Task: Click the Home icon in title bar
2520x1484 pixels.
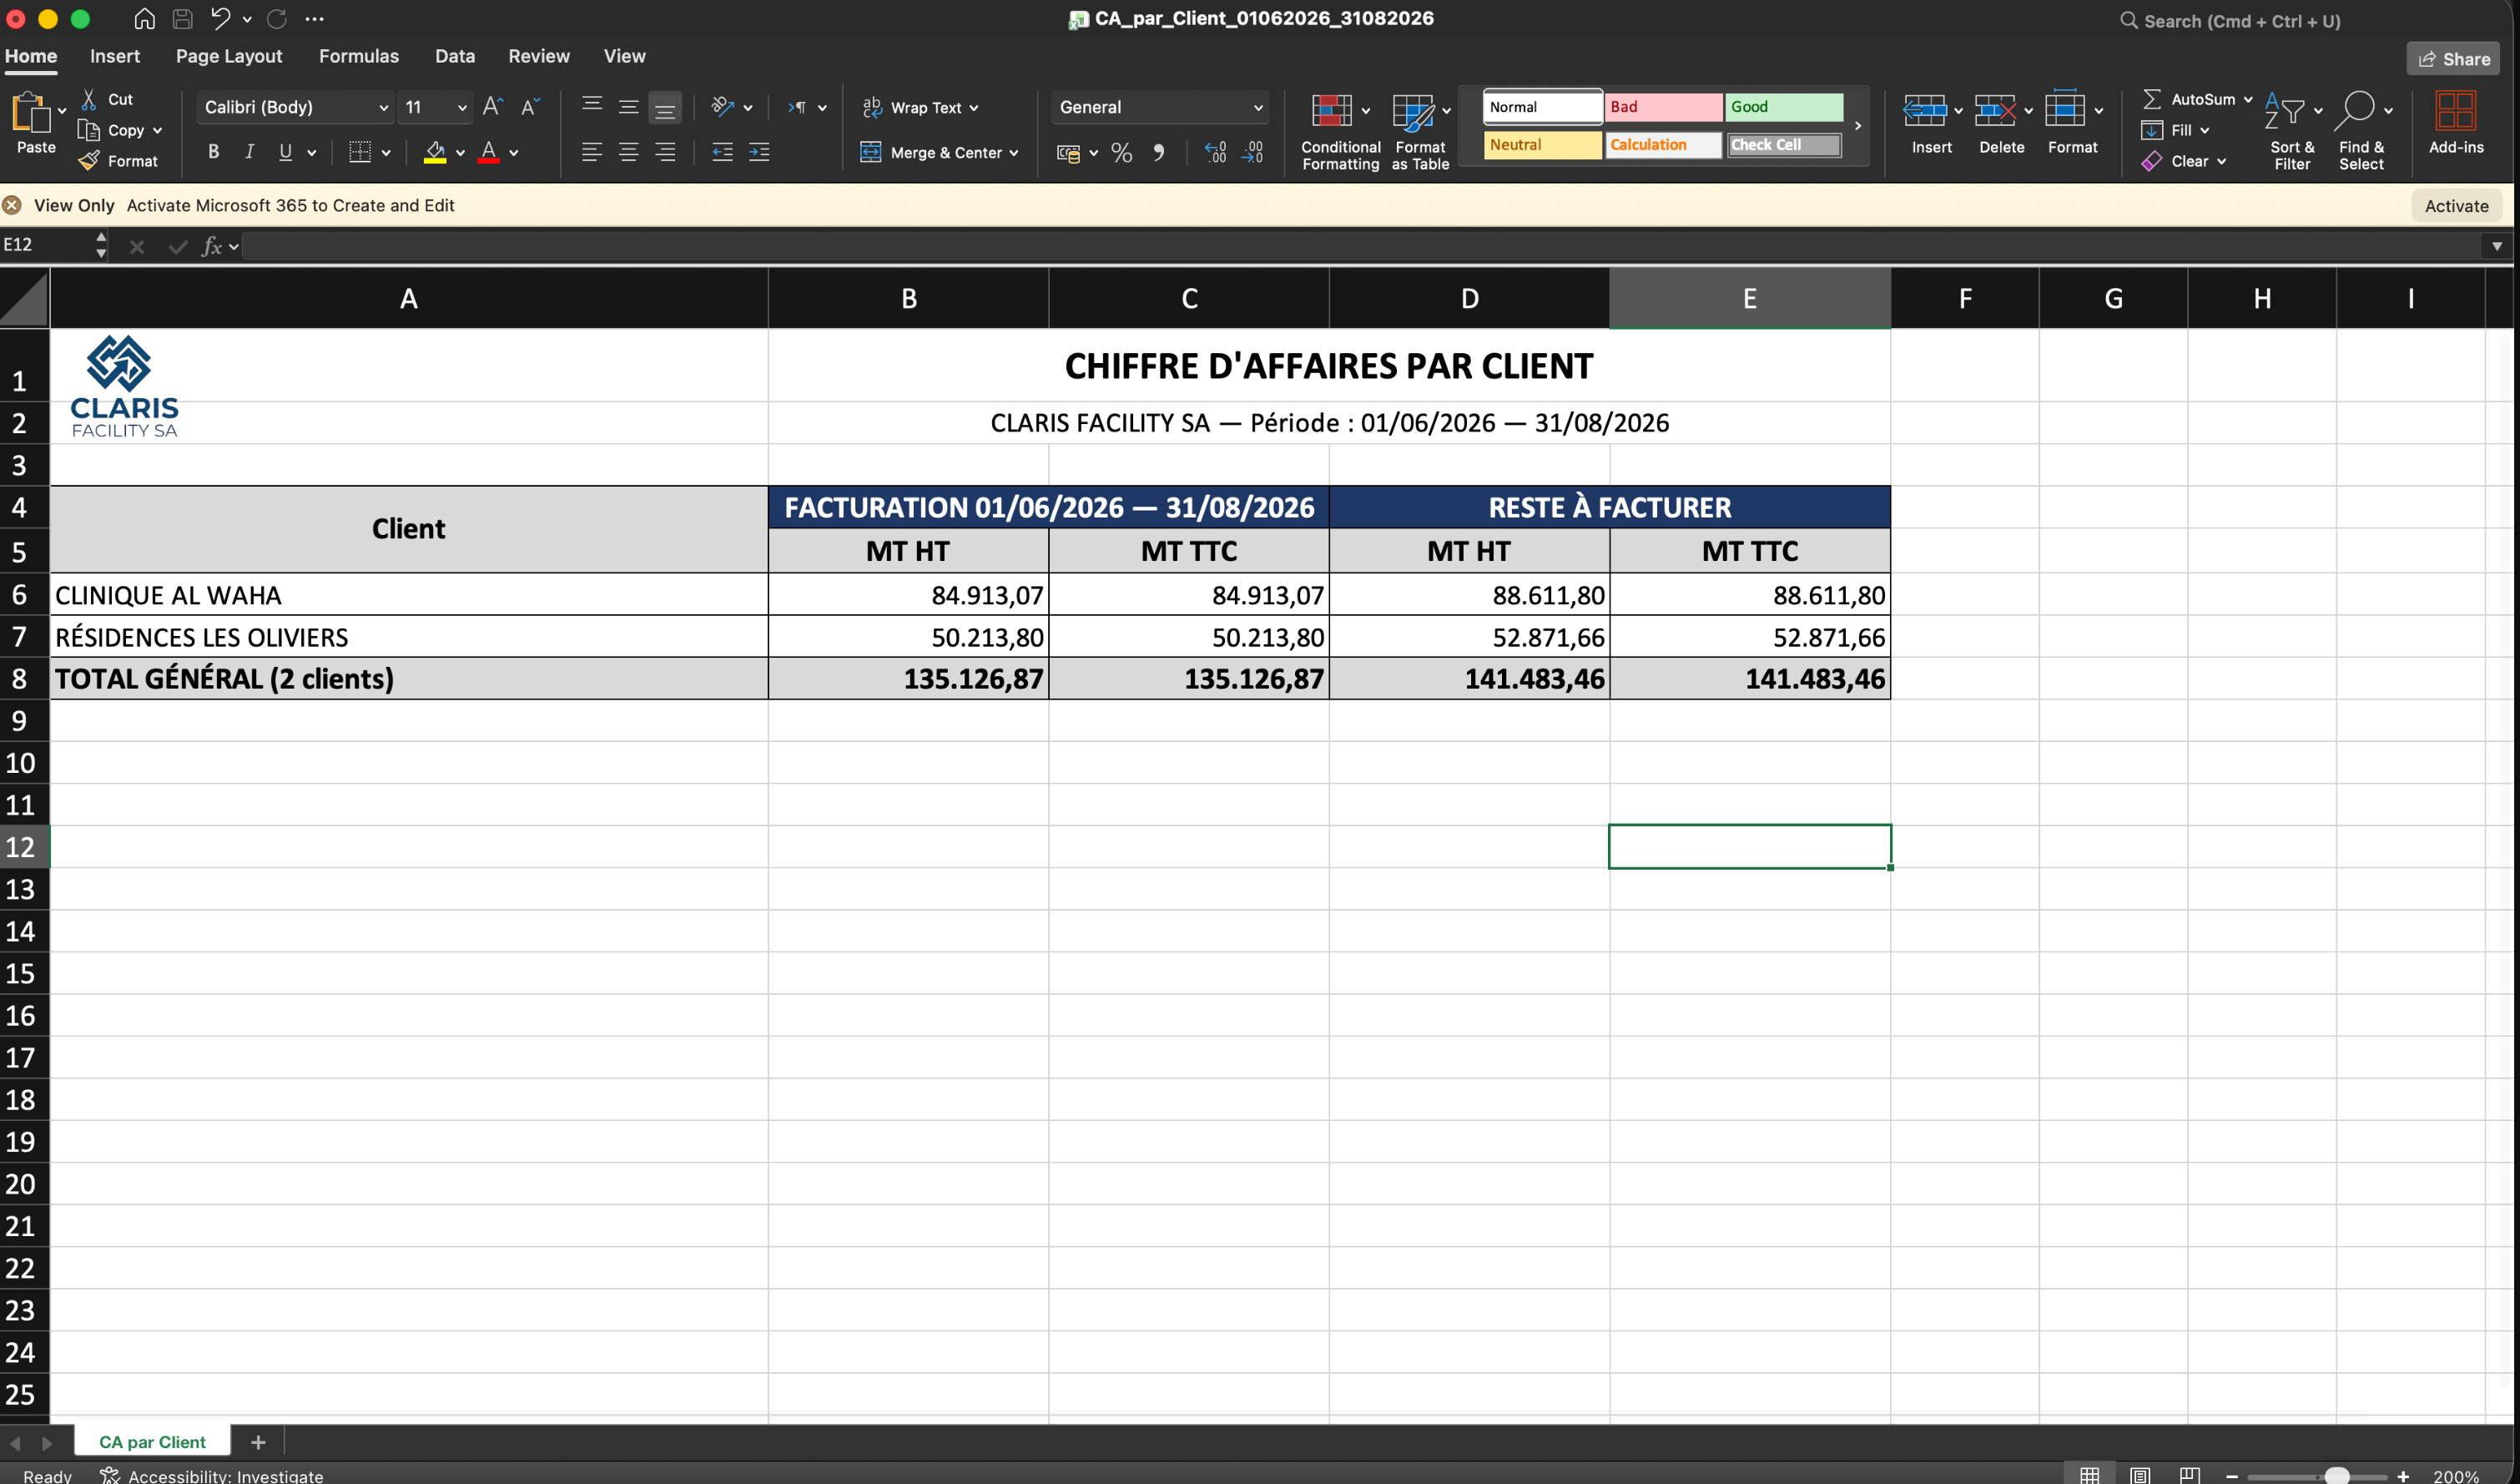Action: click(x=144, y=19)
